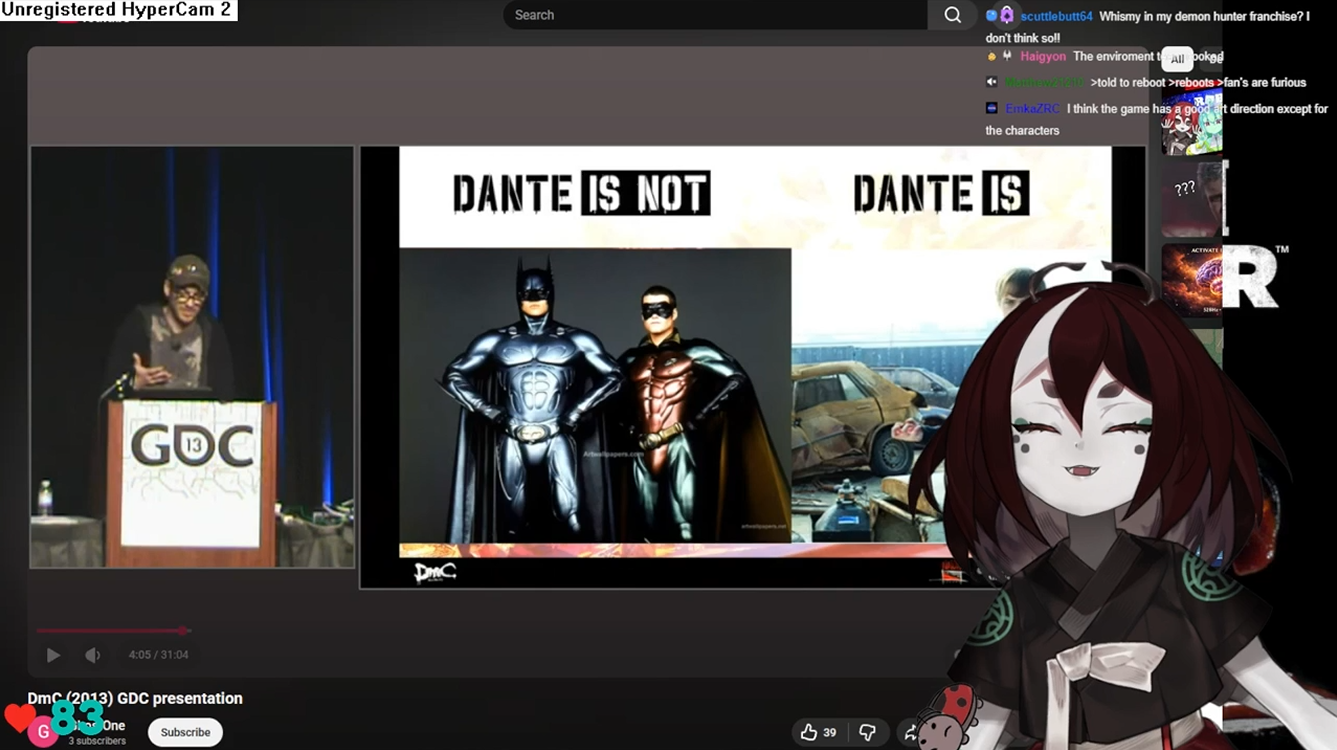The width and height of the screenshot is (1337, 750).
Task: Click into the YouTube Search field
Action: [x=716, y=15]
